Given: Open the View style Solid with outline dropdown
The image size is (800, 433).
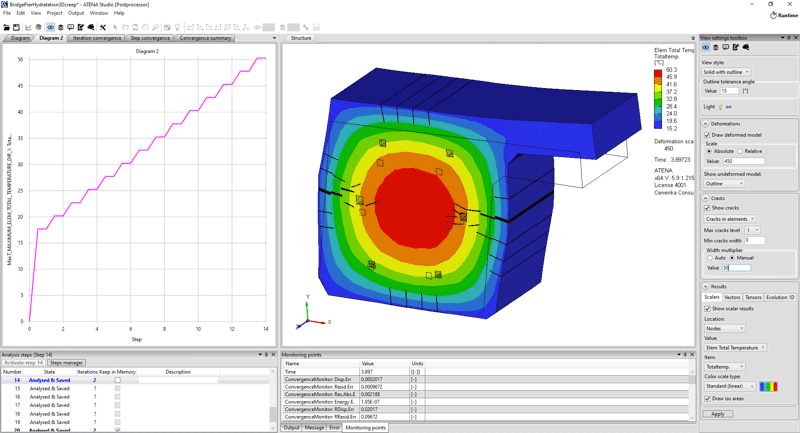Looking at the screenshot, I should 726,72.
